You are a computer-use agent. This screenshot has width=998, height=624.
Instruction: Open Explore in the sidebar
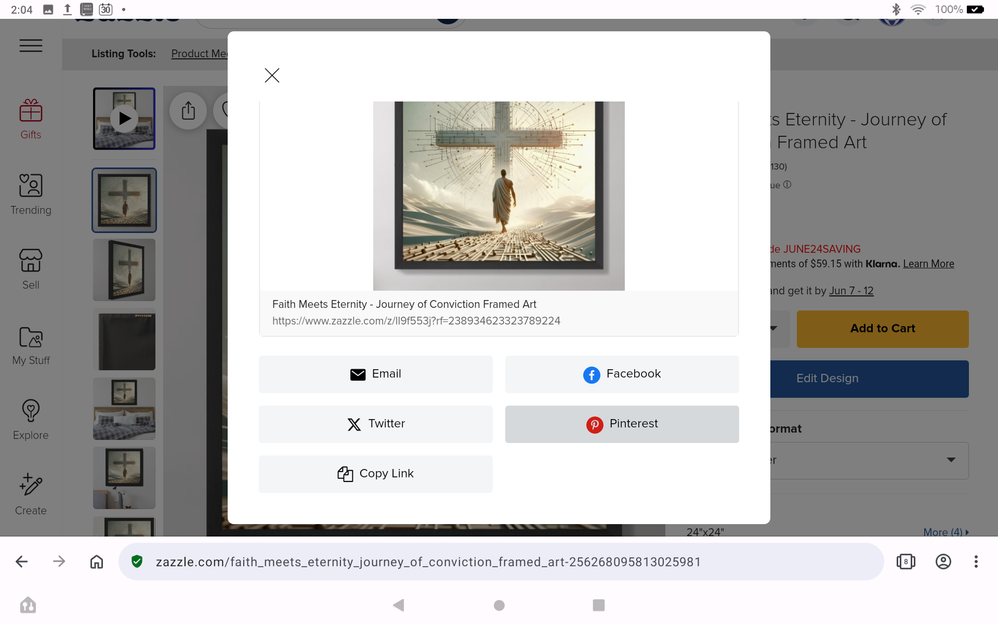pyautogui.click(x=31, y=419)
